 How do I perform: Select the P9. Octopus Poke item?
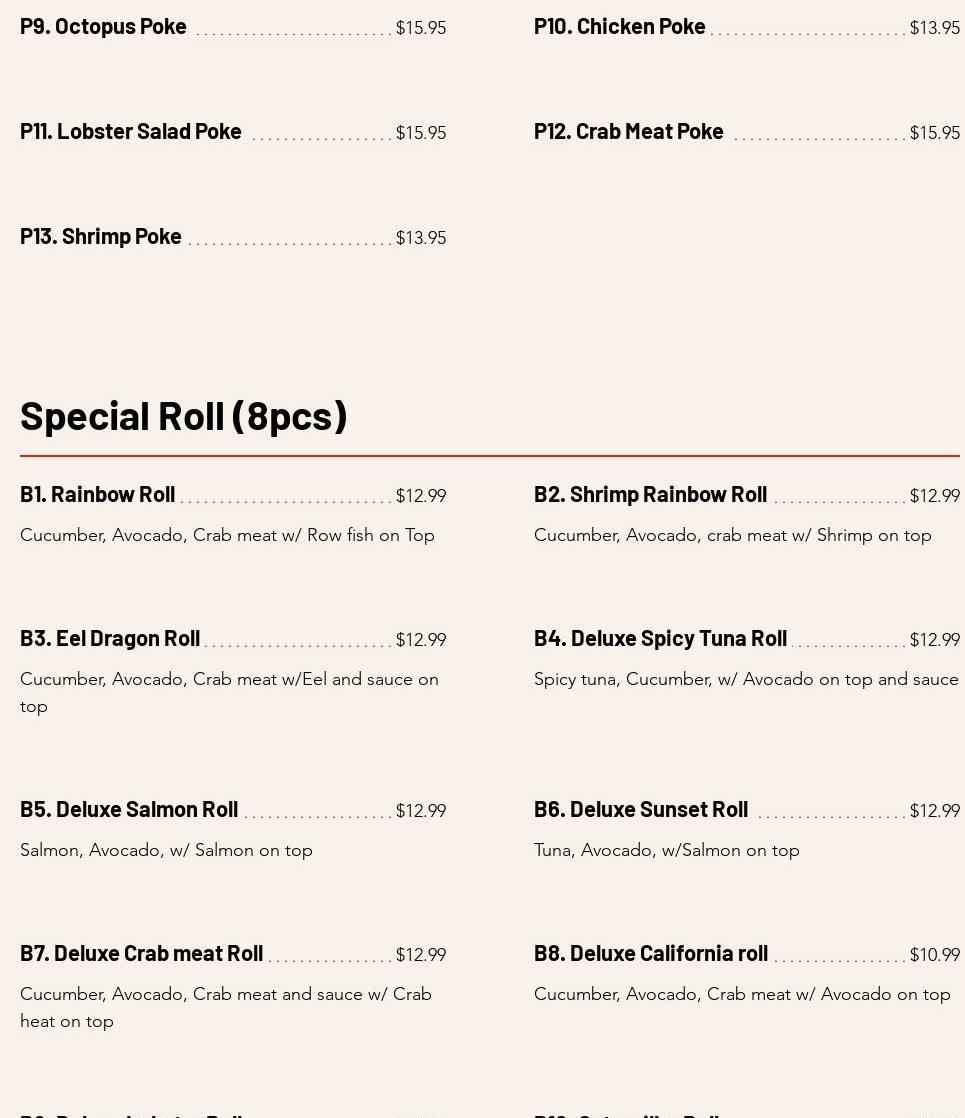click(103, 26)
